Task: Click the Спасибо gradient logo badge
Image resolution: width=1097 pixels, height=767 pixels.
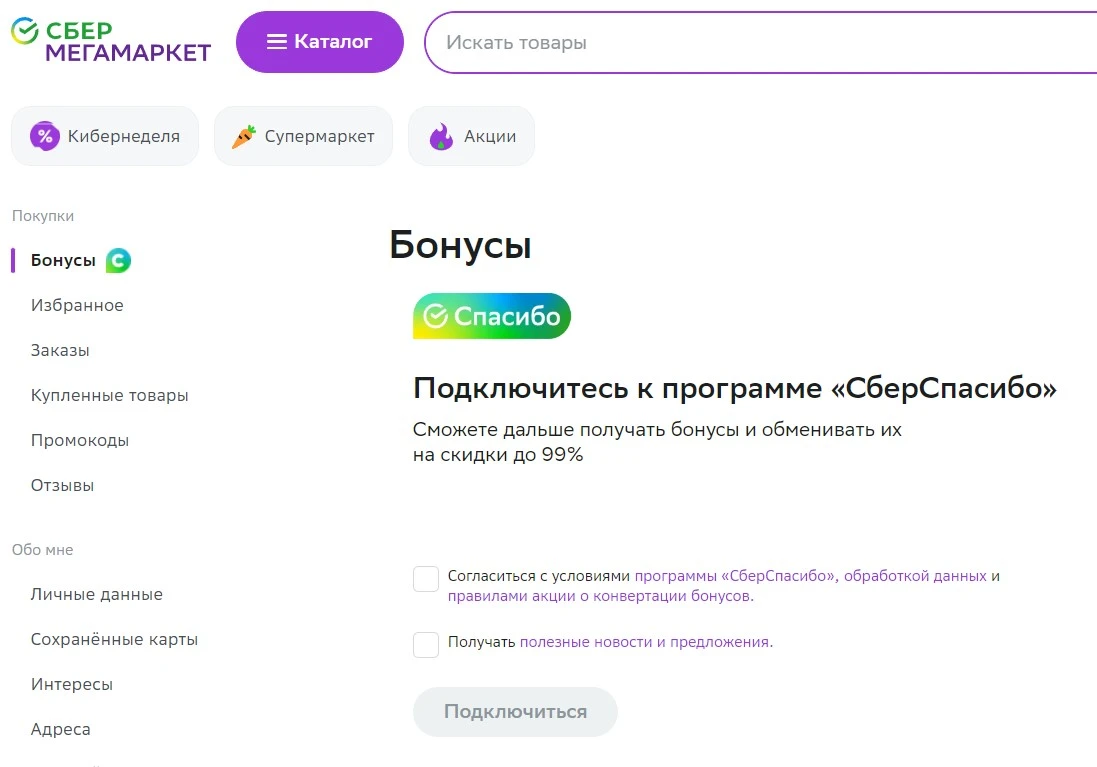Action: (492, 316)
